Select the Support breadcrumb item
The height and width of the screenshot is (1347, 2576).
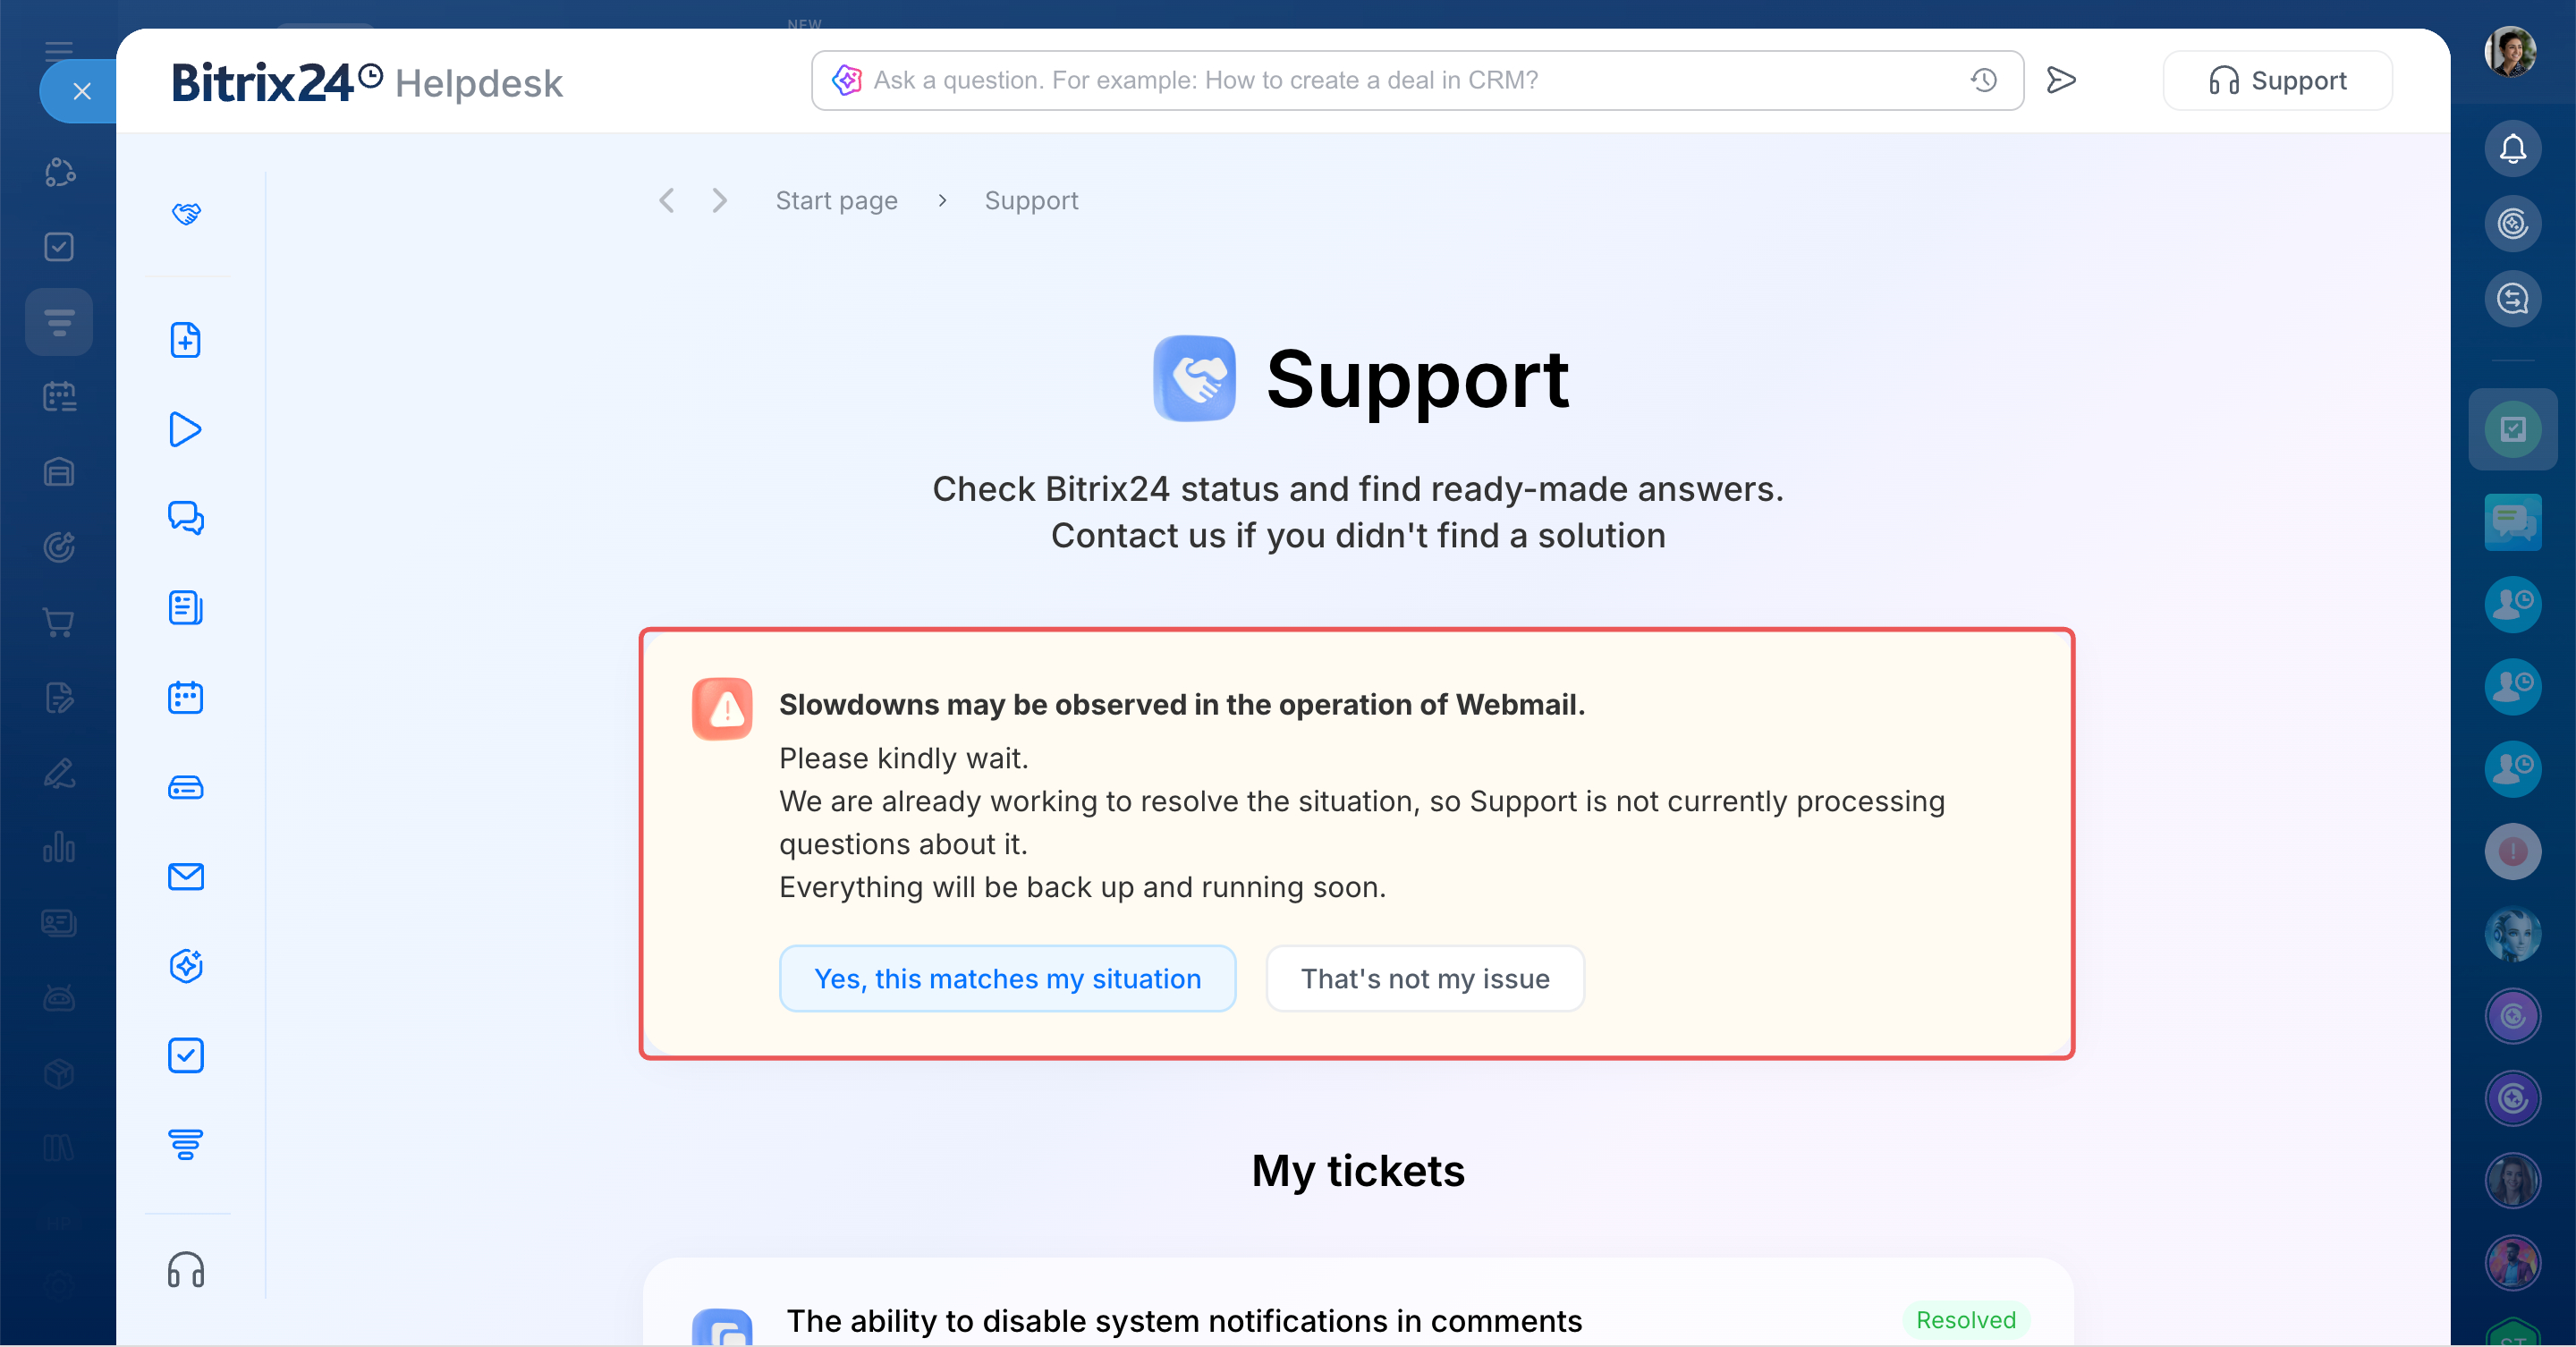point(1031,201)
